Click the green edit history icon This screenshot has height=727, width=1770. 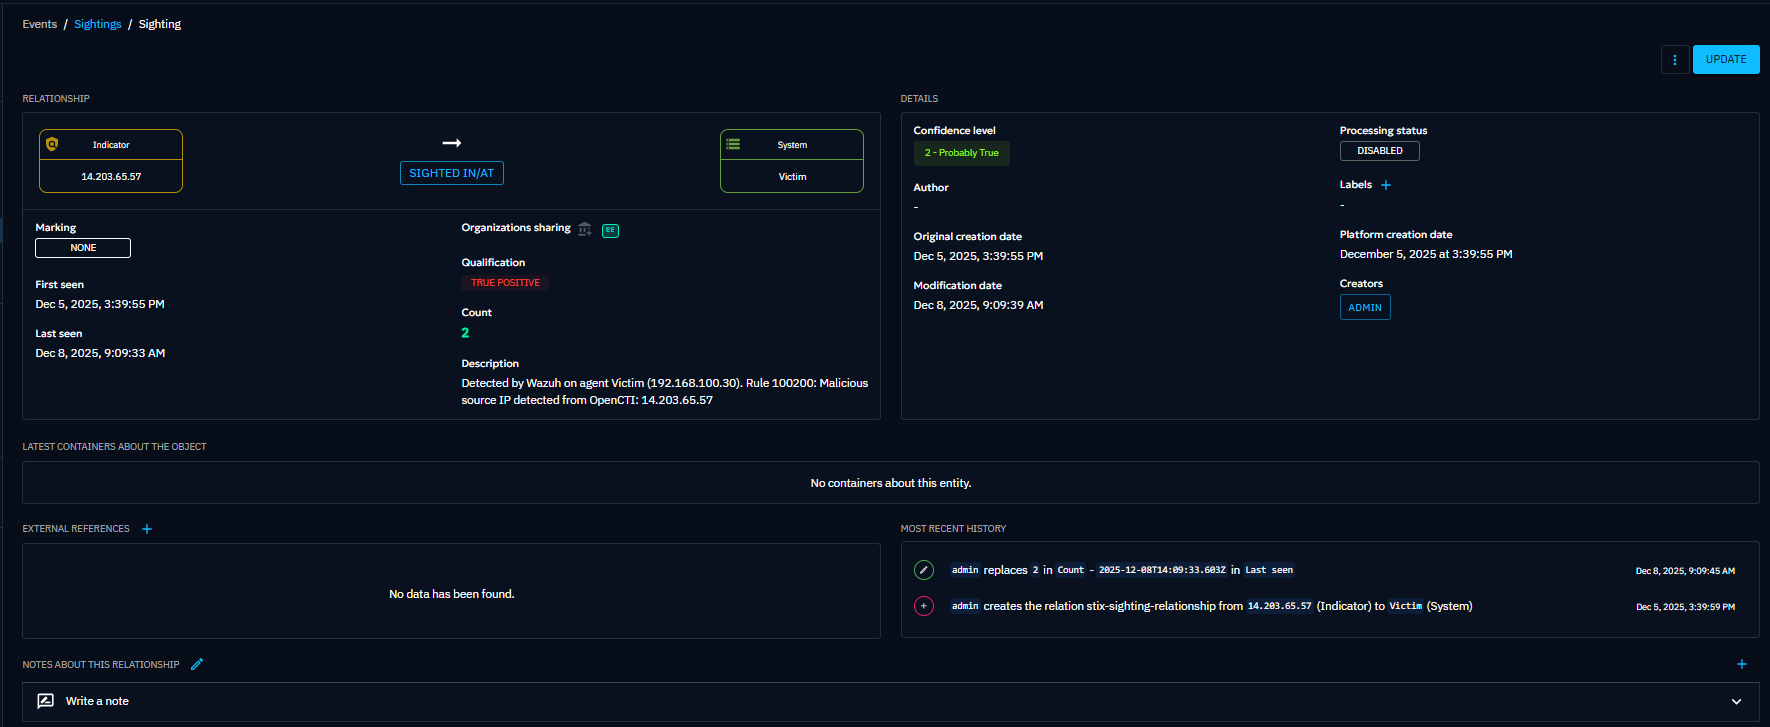point(924,570)
